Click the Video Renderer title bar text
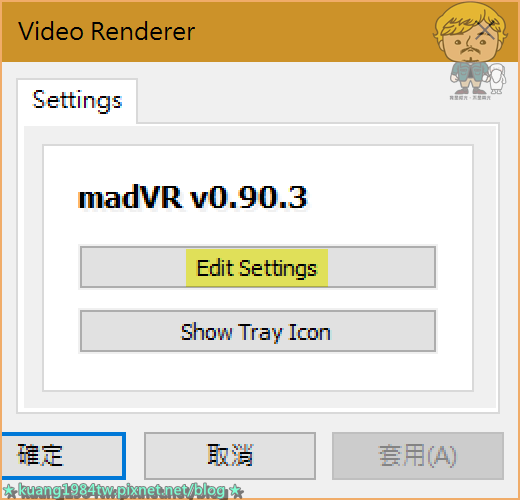 click(x=106, y=31)
